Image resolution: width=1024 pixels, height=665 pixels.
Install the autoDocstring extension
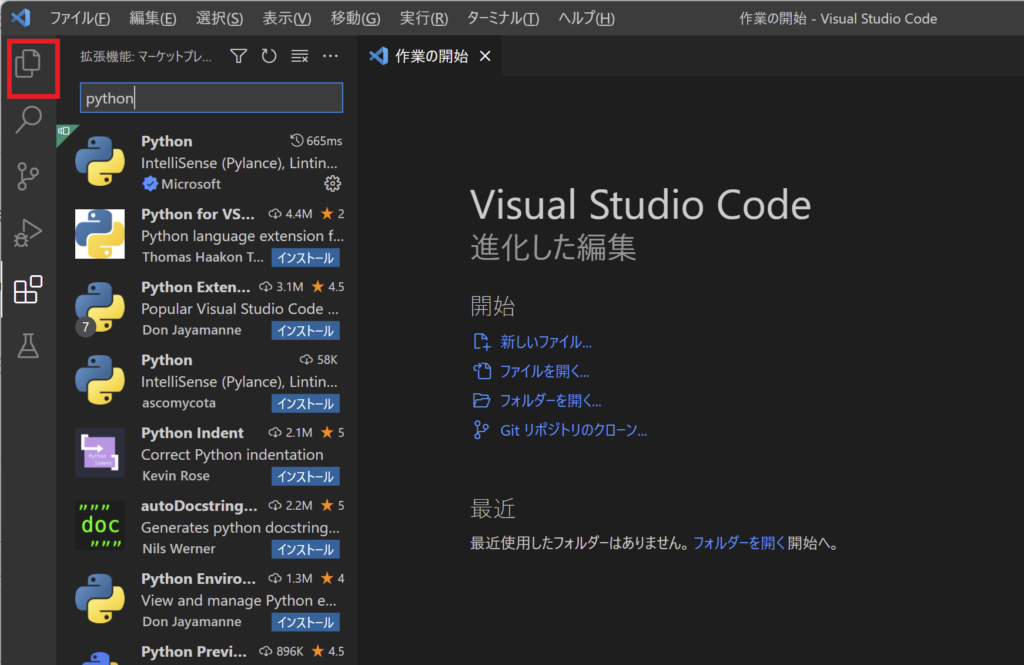click(306, 549)
